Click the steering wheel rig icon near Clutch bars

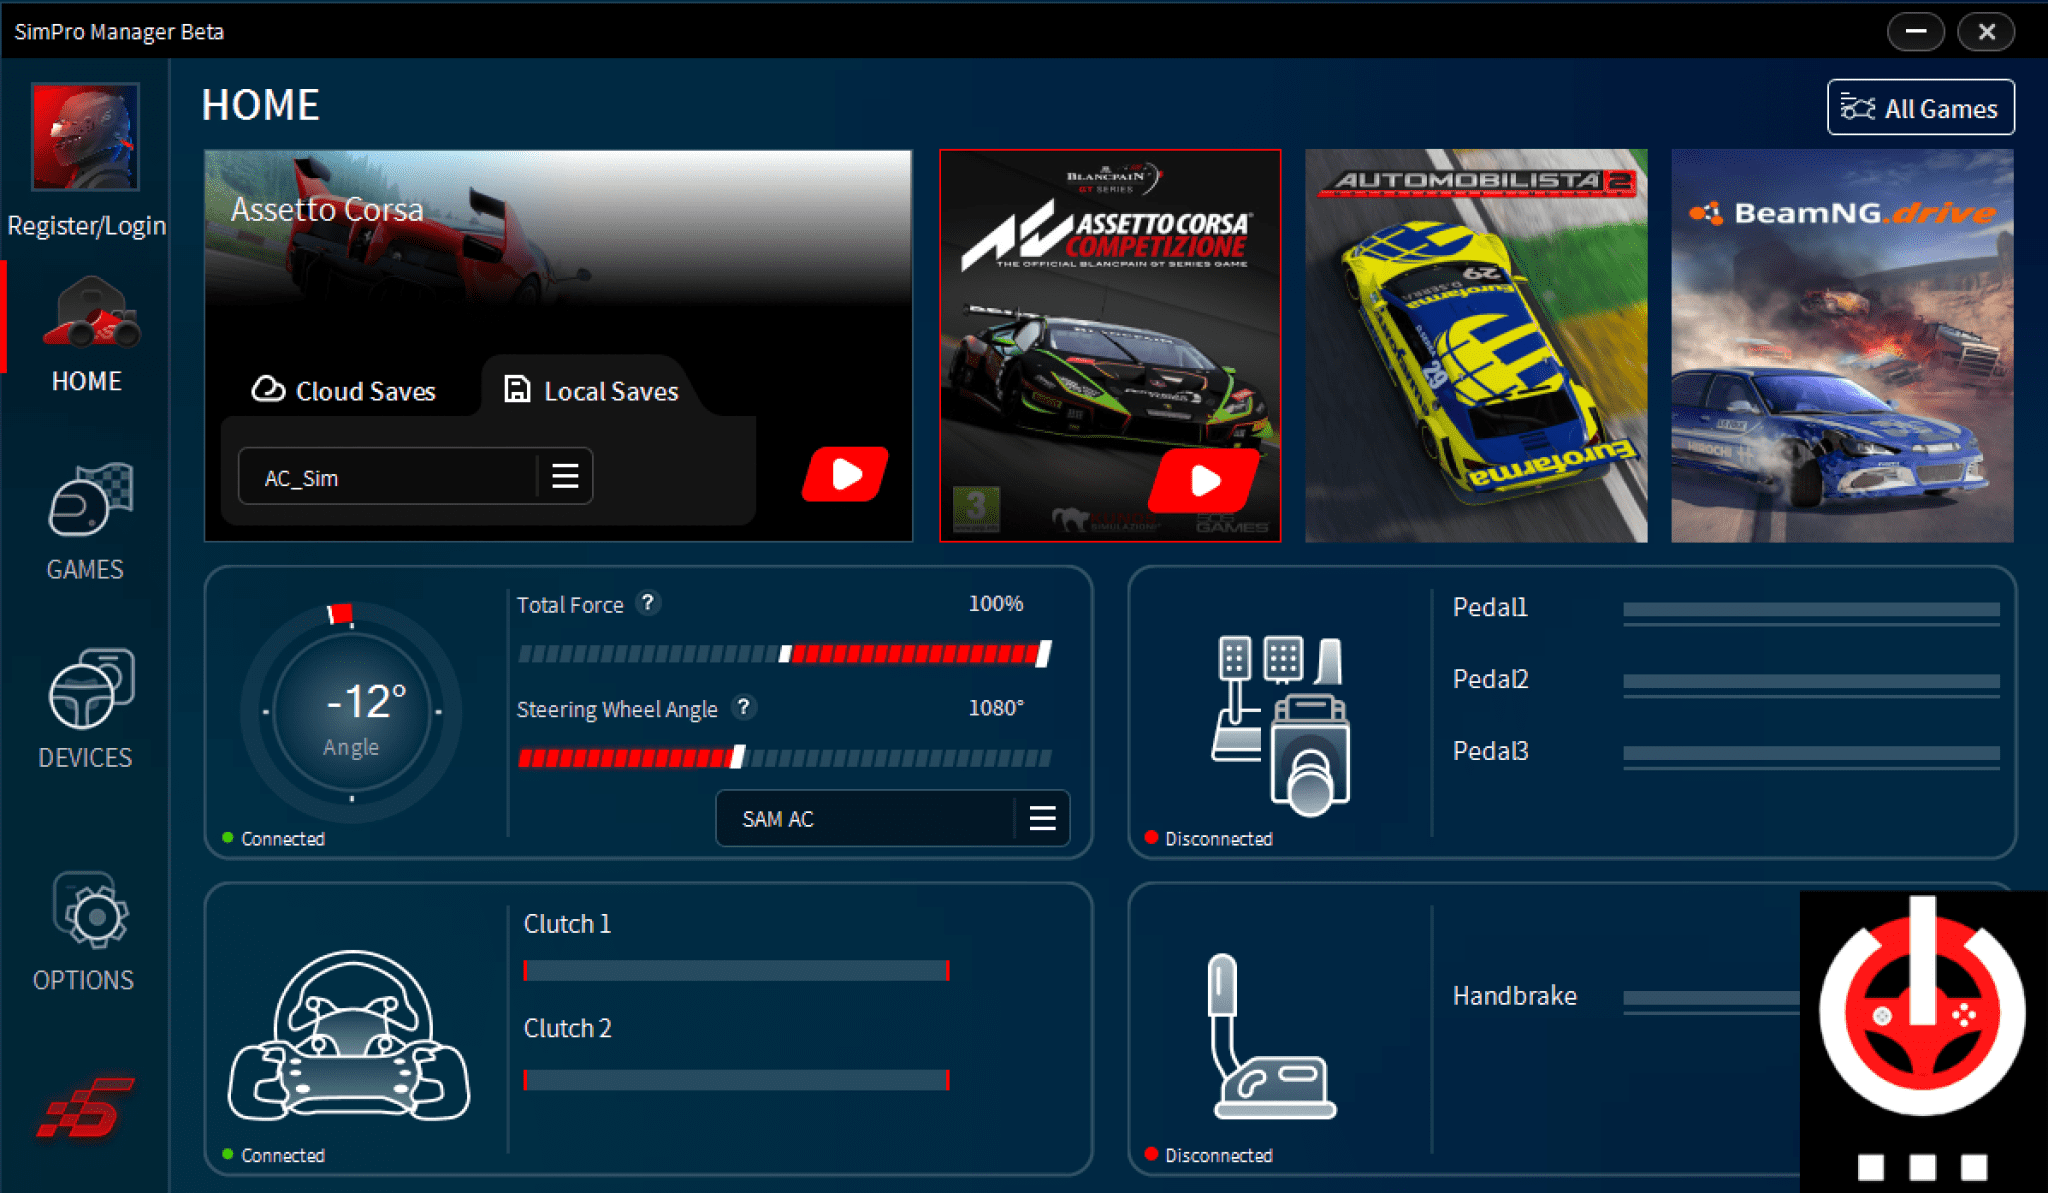[349, 1030]
